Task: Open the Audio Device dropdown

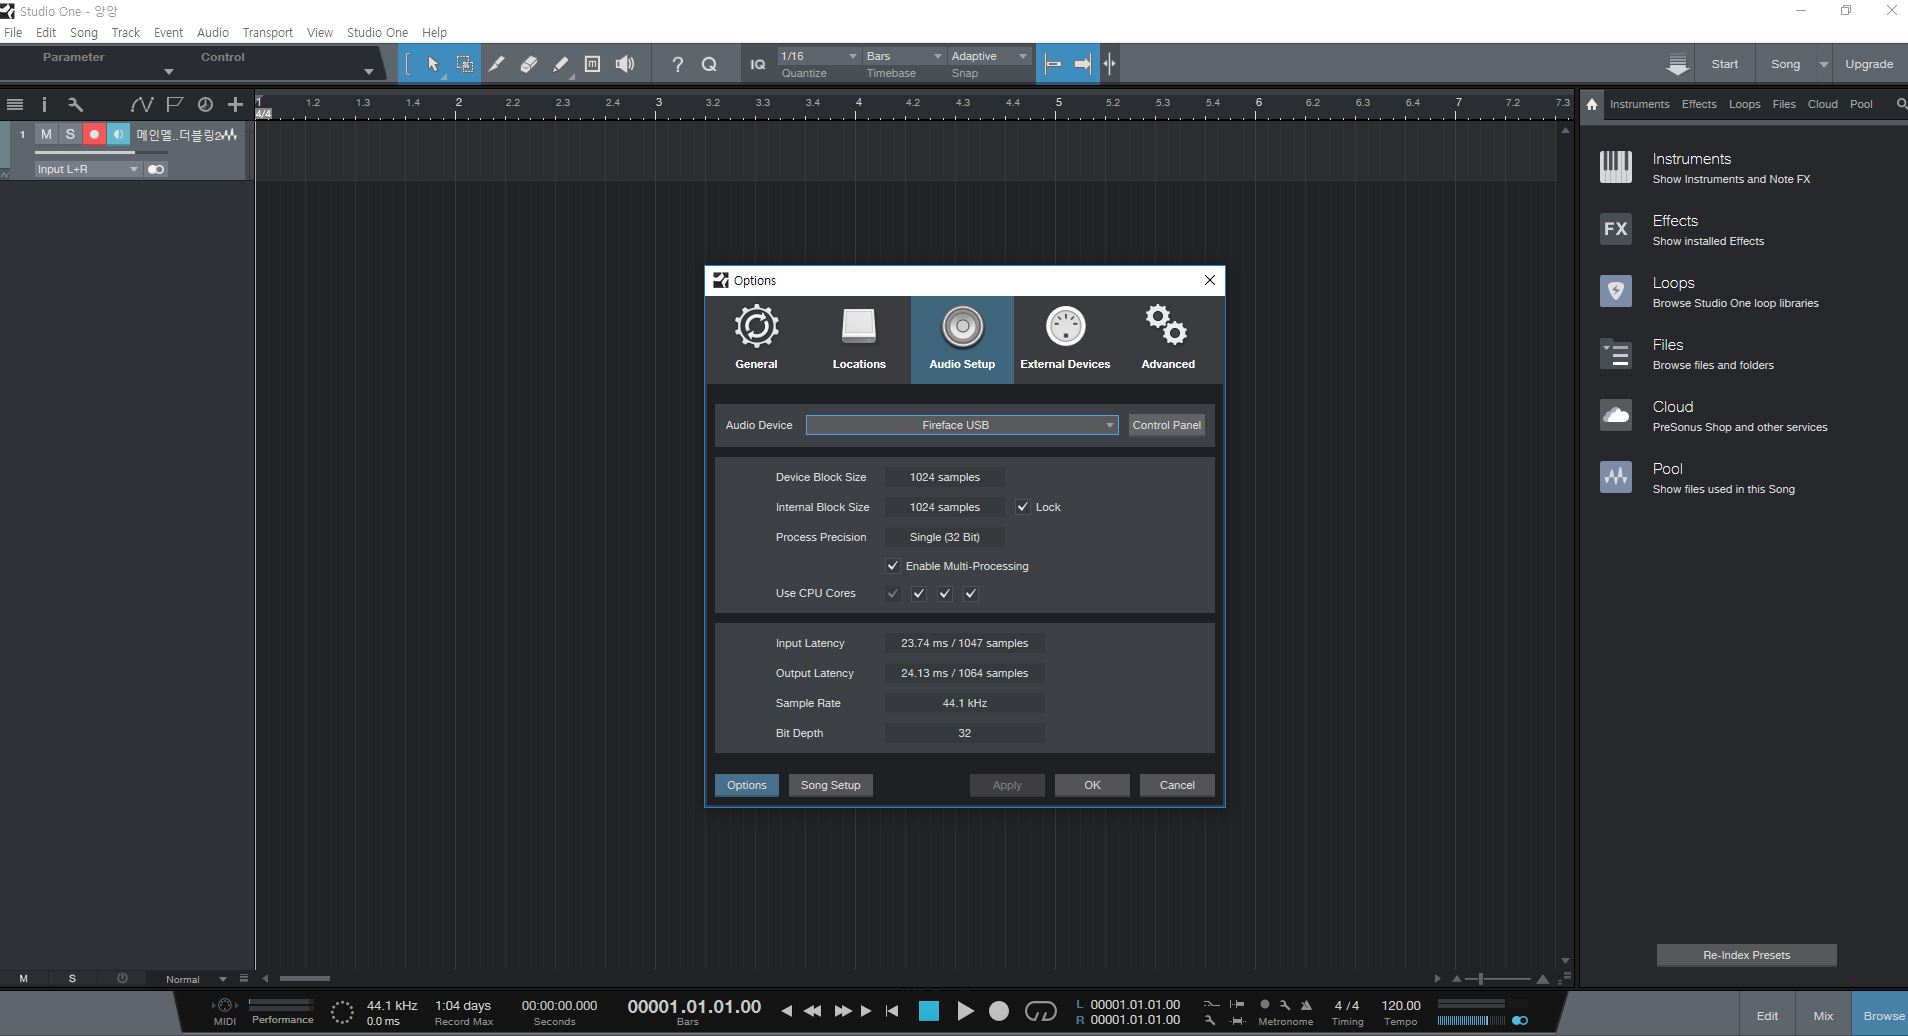Action: [x=962, y=425]
